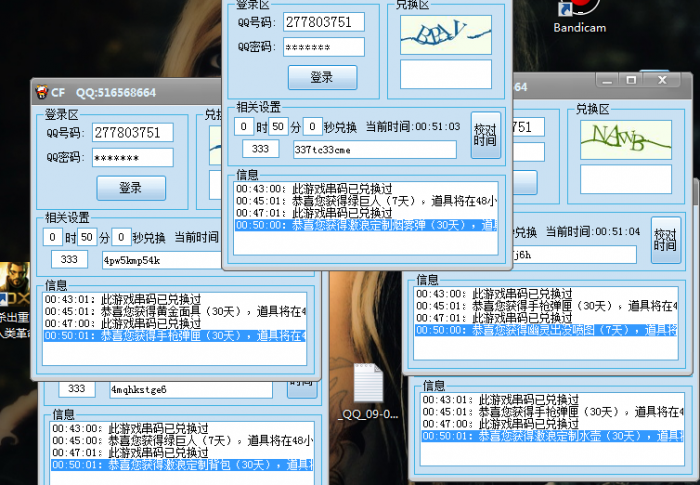The width and height of the screenshot is (700, 485).
Task: Click the CF icon in QQ:516568664 title bar
Action: coord(42,92)
